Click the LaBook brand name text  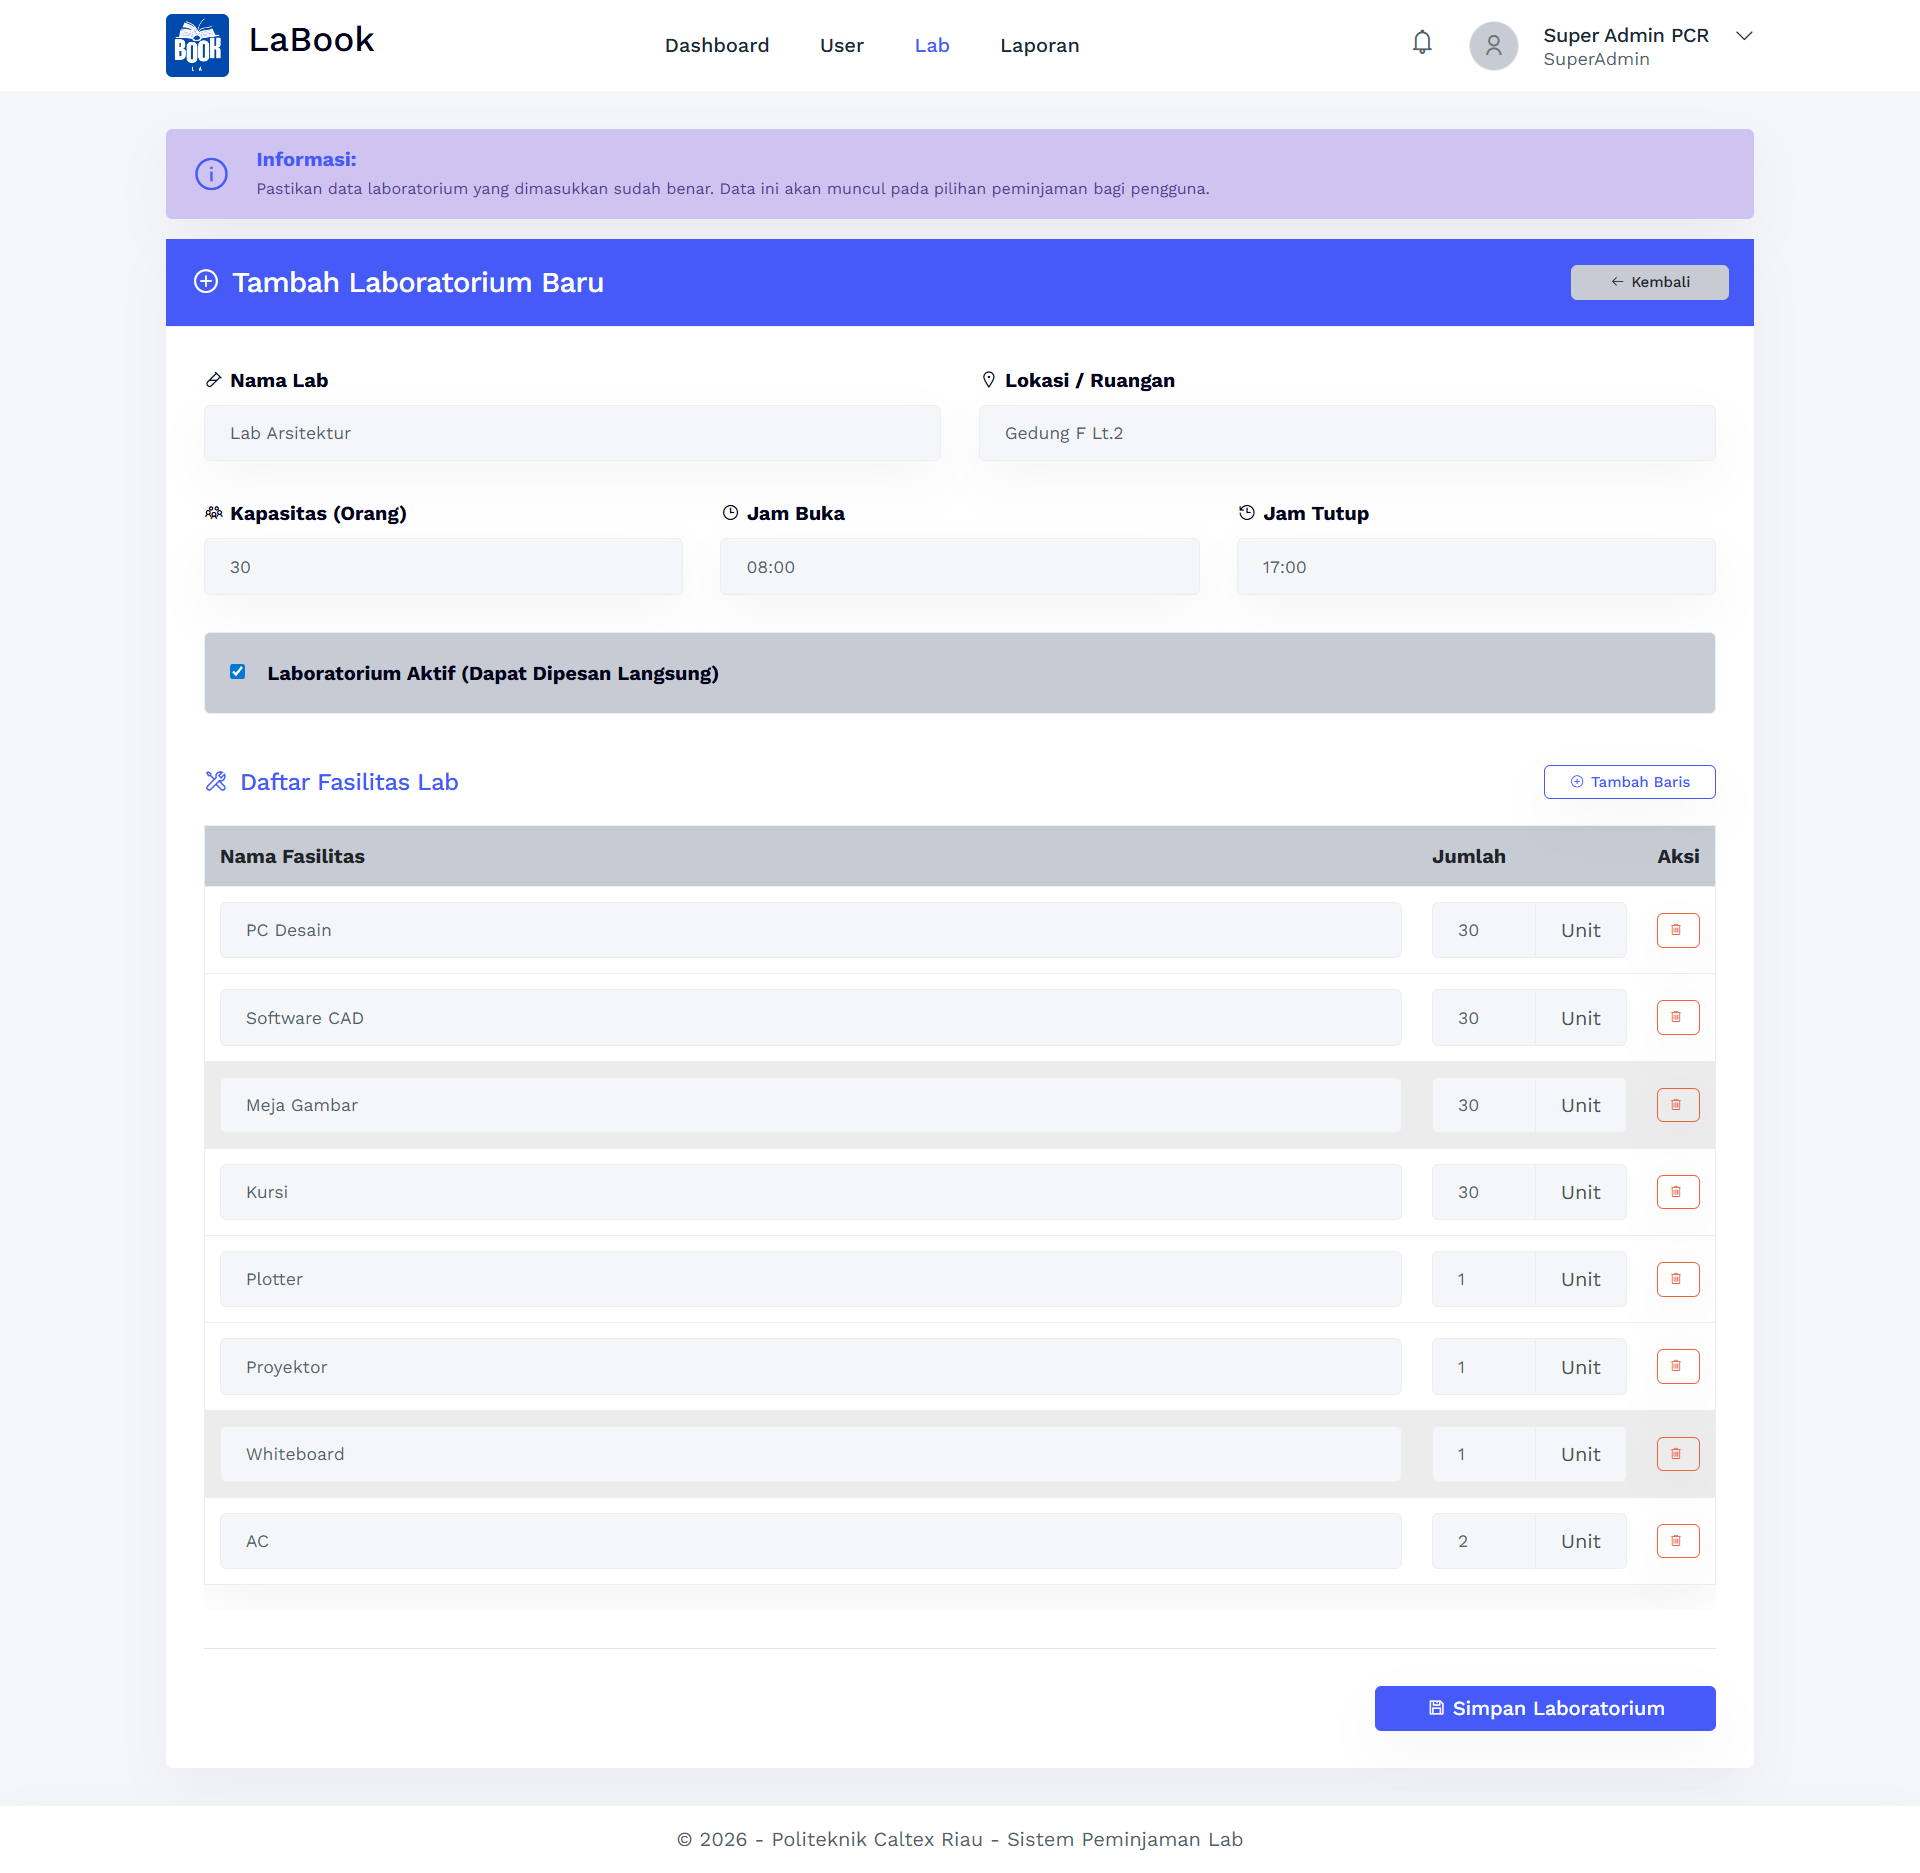point(311,40)
